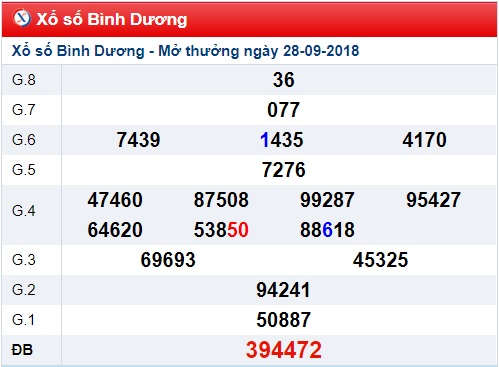Click G.6 number 7439
This screenshot has width=499, height=367.
[138, 140]
